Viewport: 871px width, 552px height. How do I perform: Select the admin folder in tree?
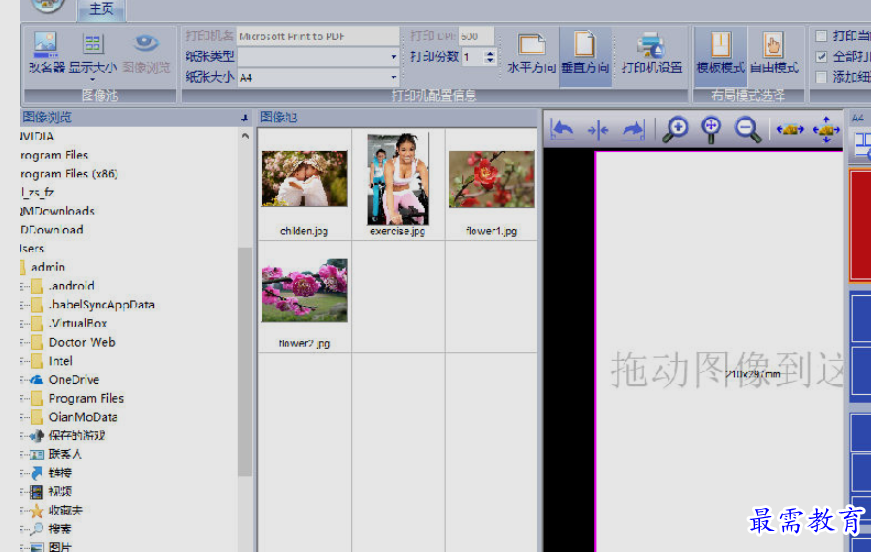click(47, 267)
